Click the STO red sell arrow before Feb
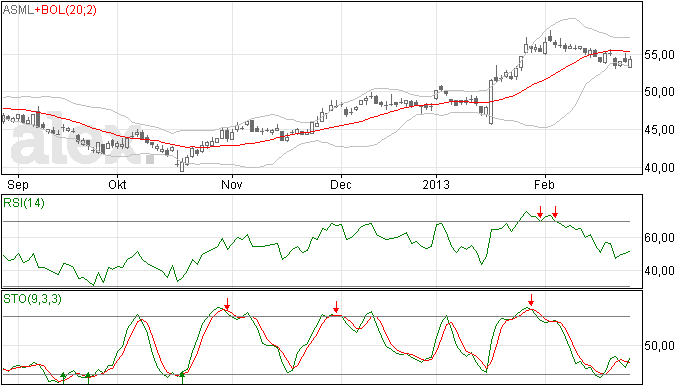Image resolution: width=690 pixels, height=387 pixels. (x=531, y=300)
